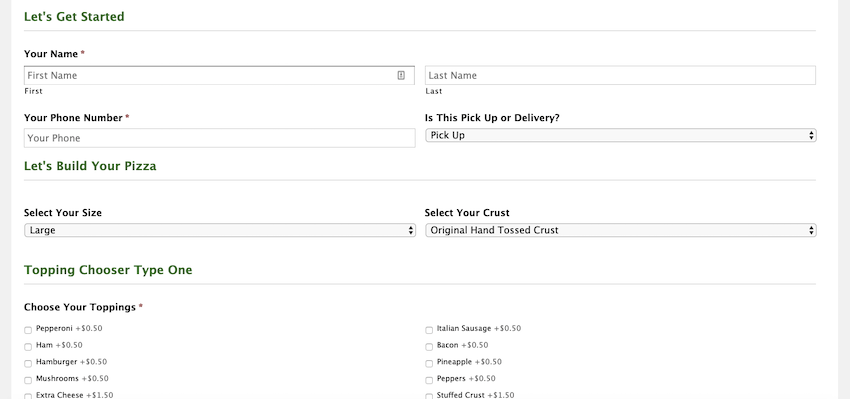Open the Select Your Crust dropdown
Screen dimensions: 850x399
[621, 230]
